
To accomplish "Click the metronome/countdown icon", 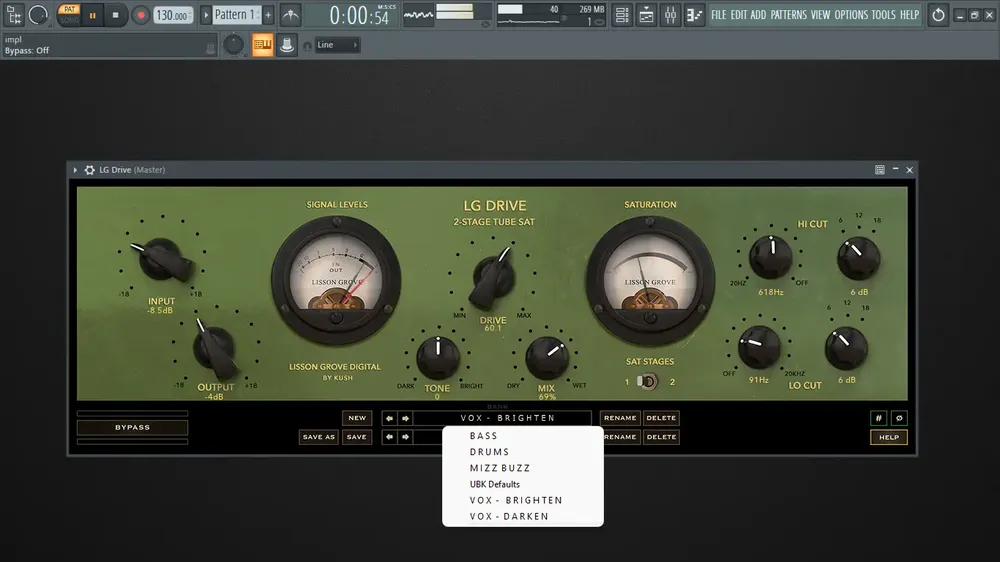I will (x=290, y=15).
